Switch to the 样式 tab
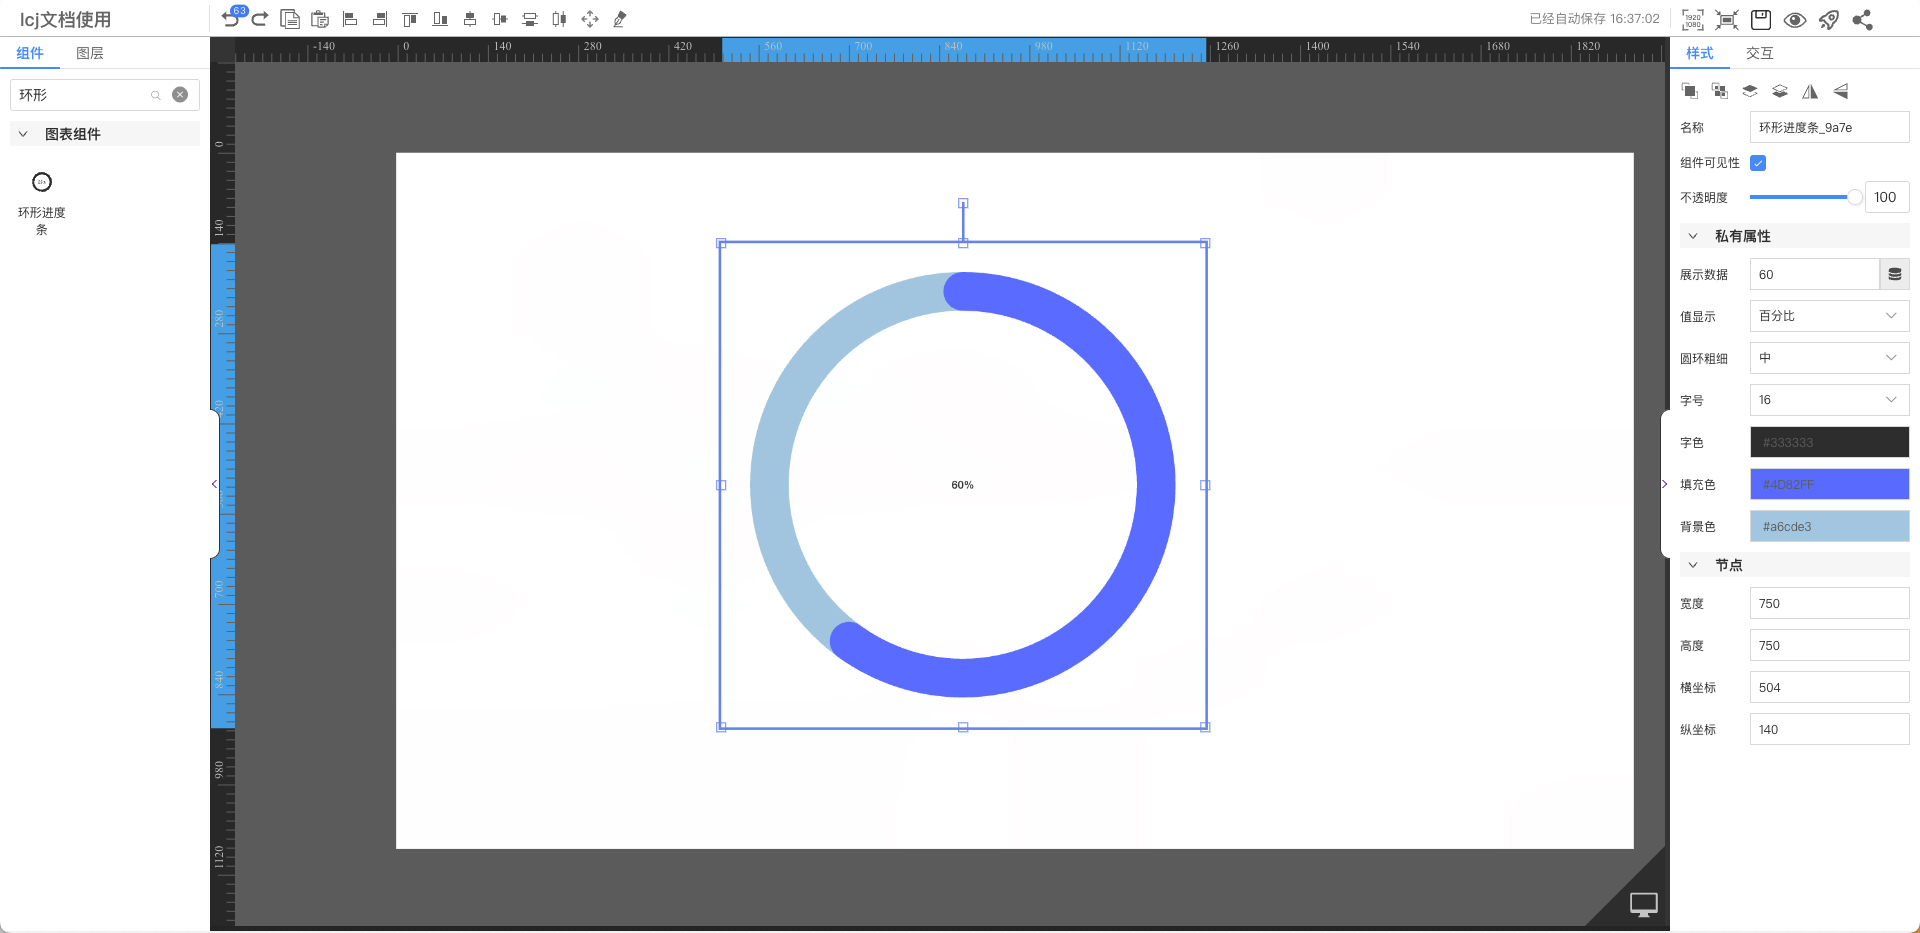 tap(1700, 53)
